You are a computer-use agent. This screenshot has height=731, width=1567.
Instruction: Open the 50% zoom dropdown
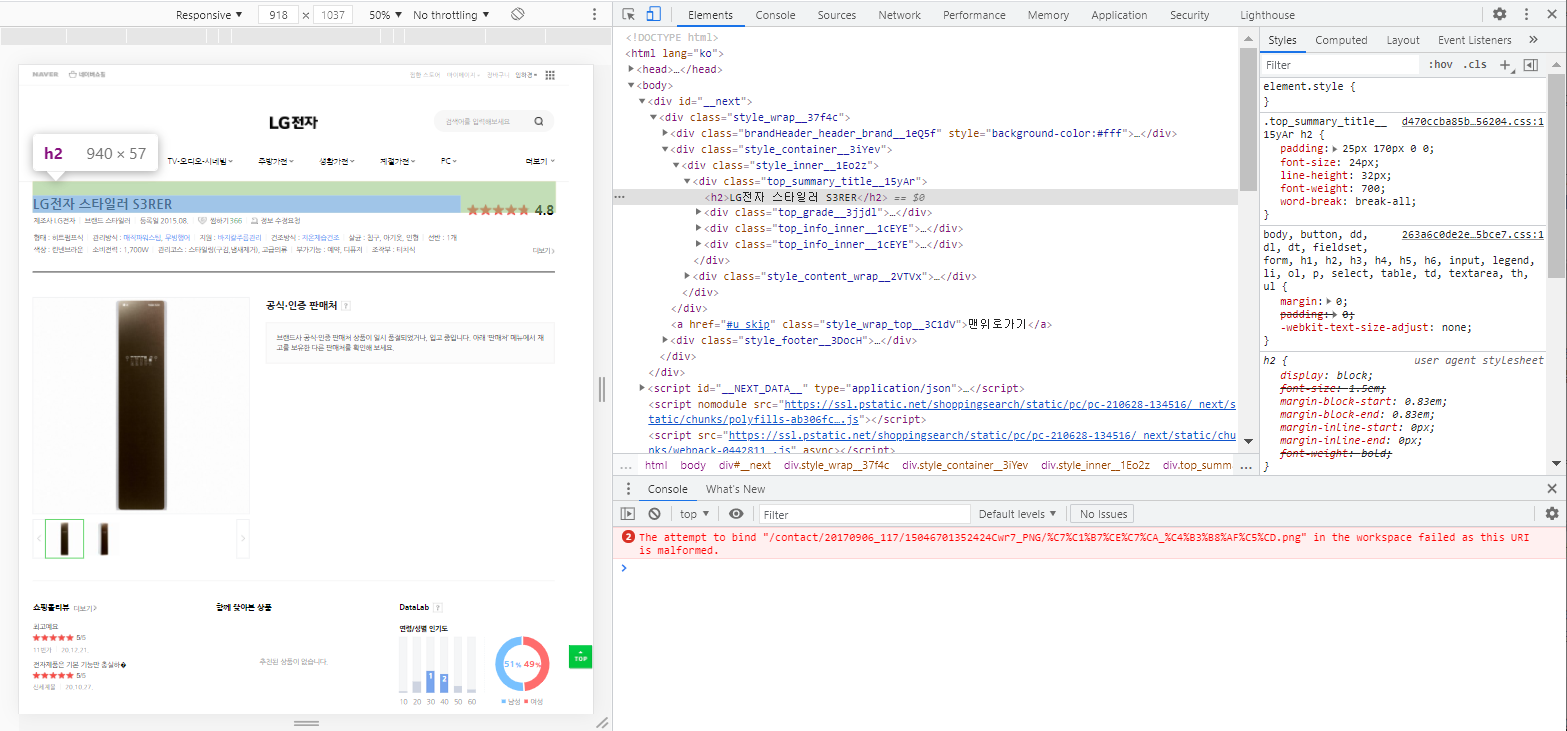coord(386,15)
